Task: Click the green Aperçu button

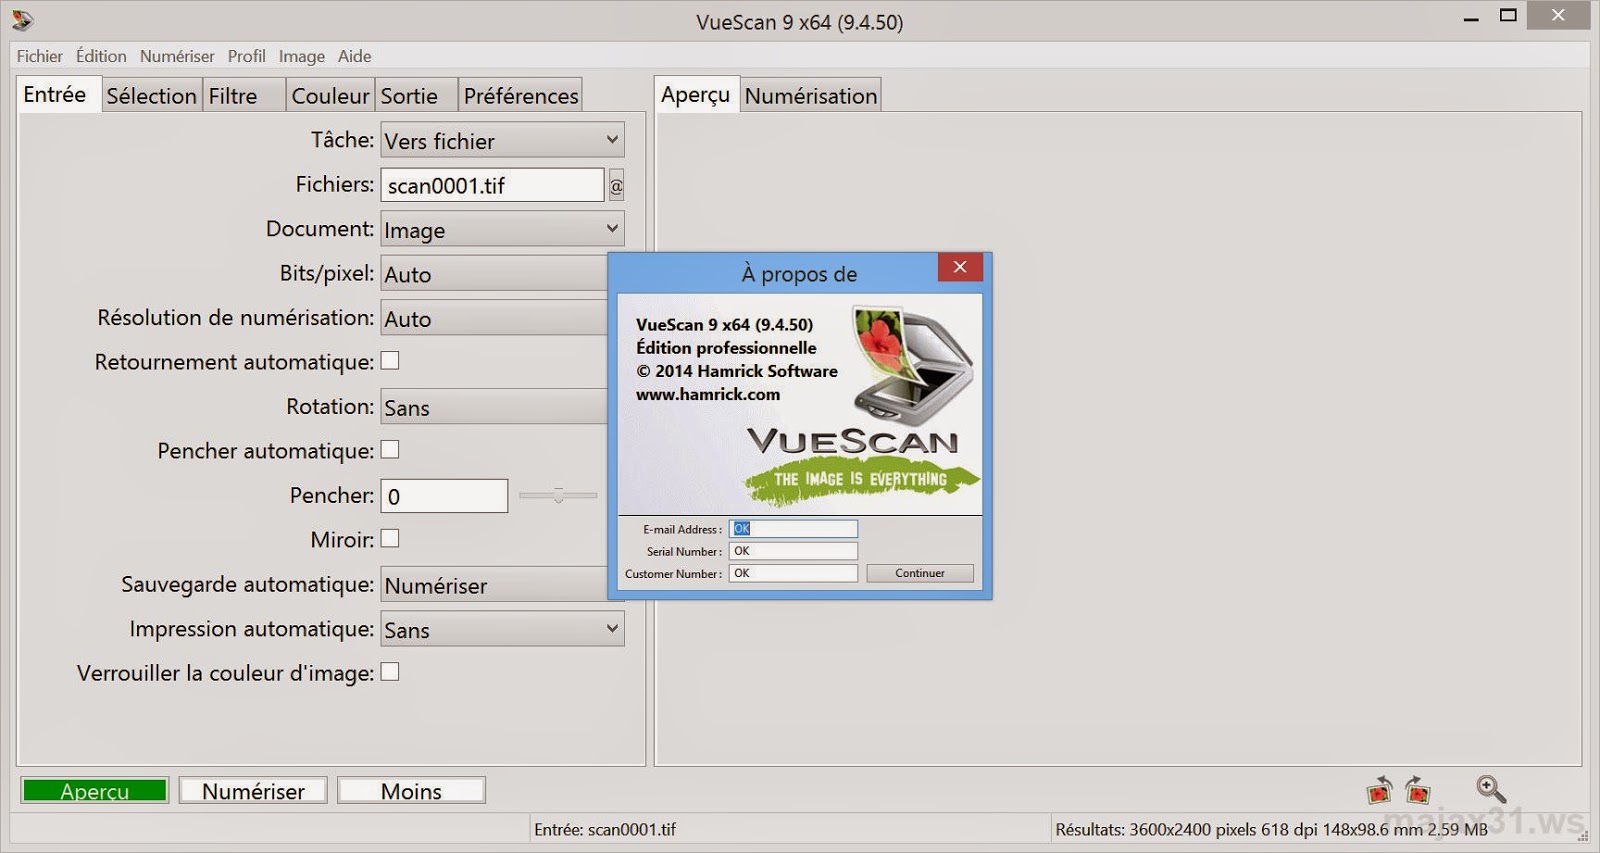Action: tap(95, 790)
